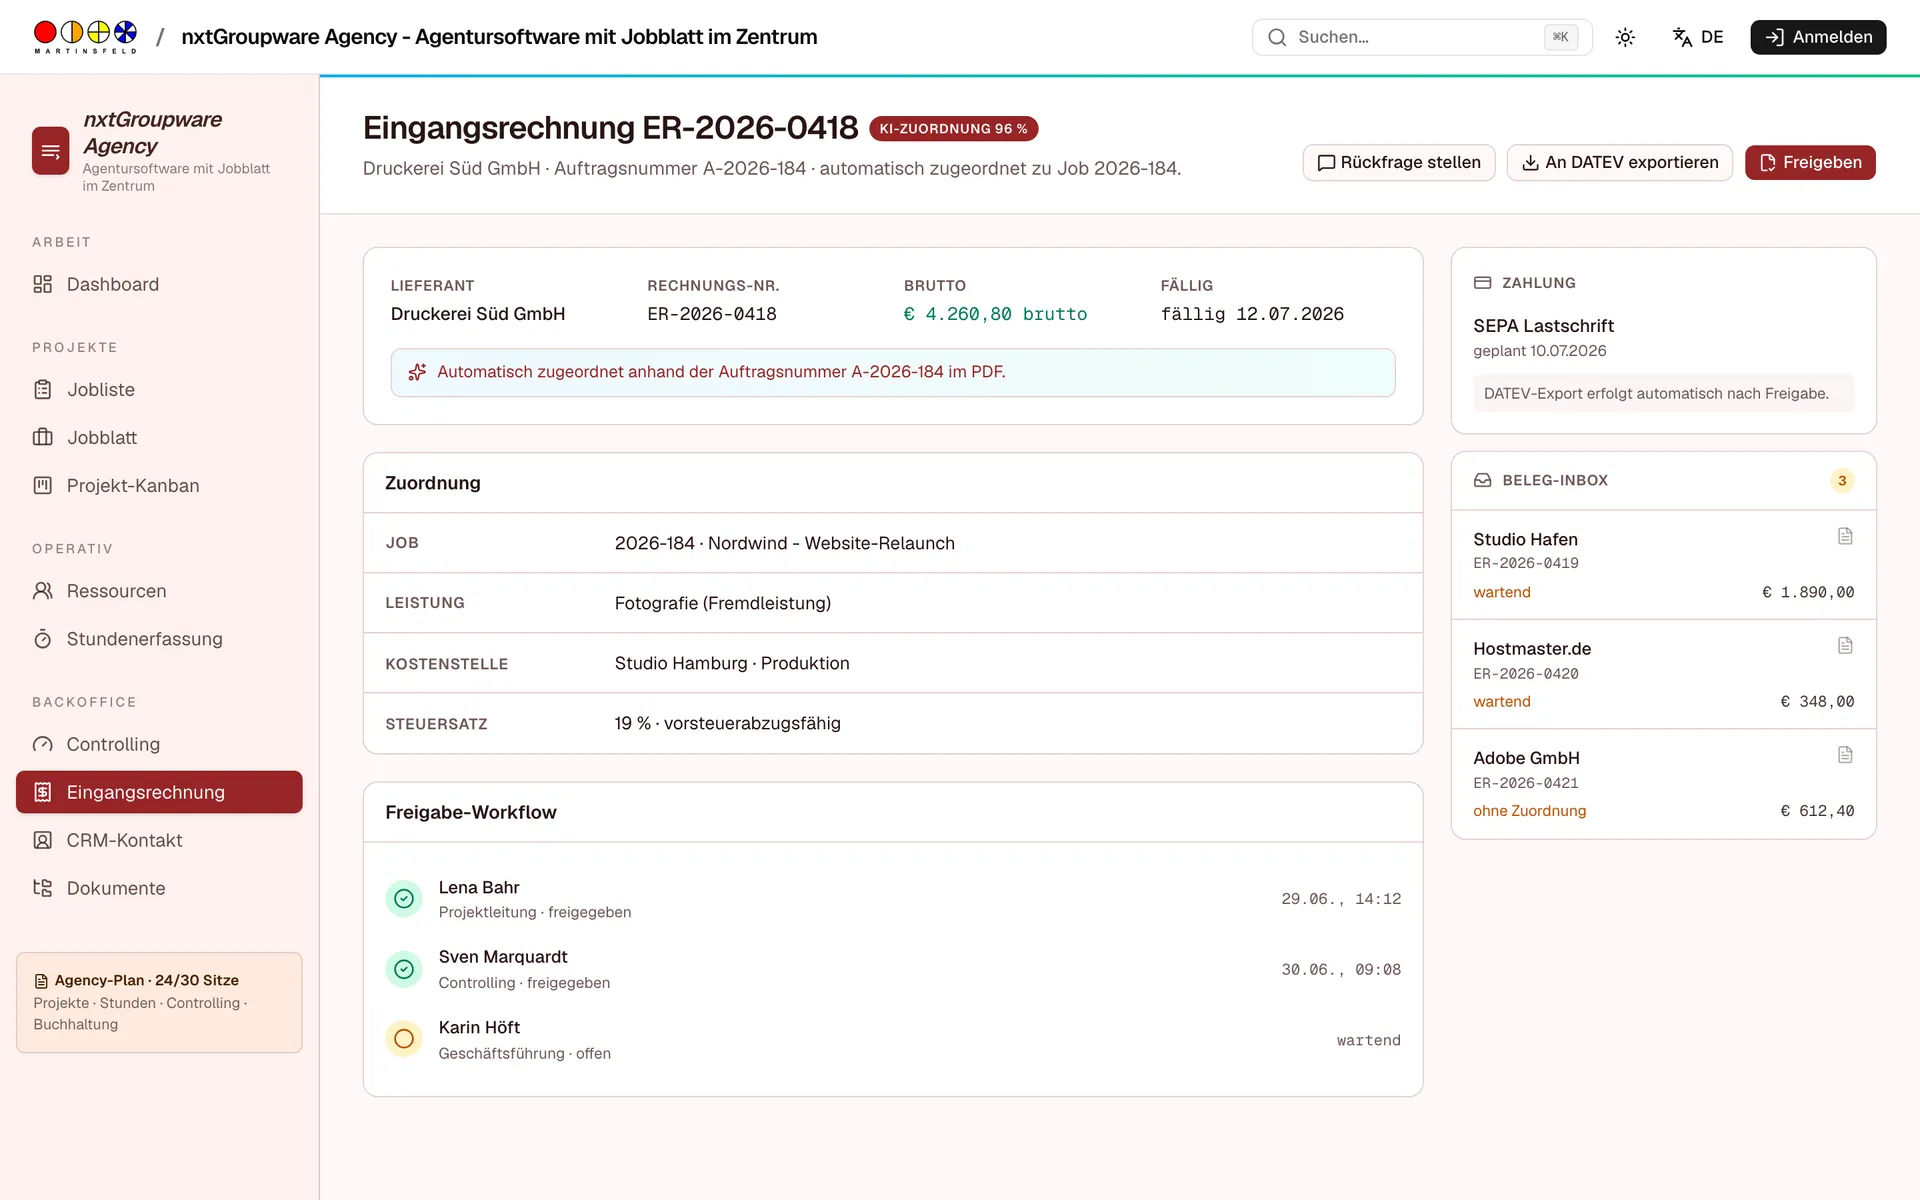Click Lena Bahr approved check icon
1920x1200 pixels.
404,899
